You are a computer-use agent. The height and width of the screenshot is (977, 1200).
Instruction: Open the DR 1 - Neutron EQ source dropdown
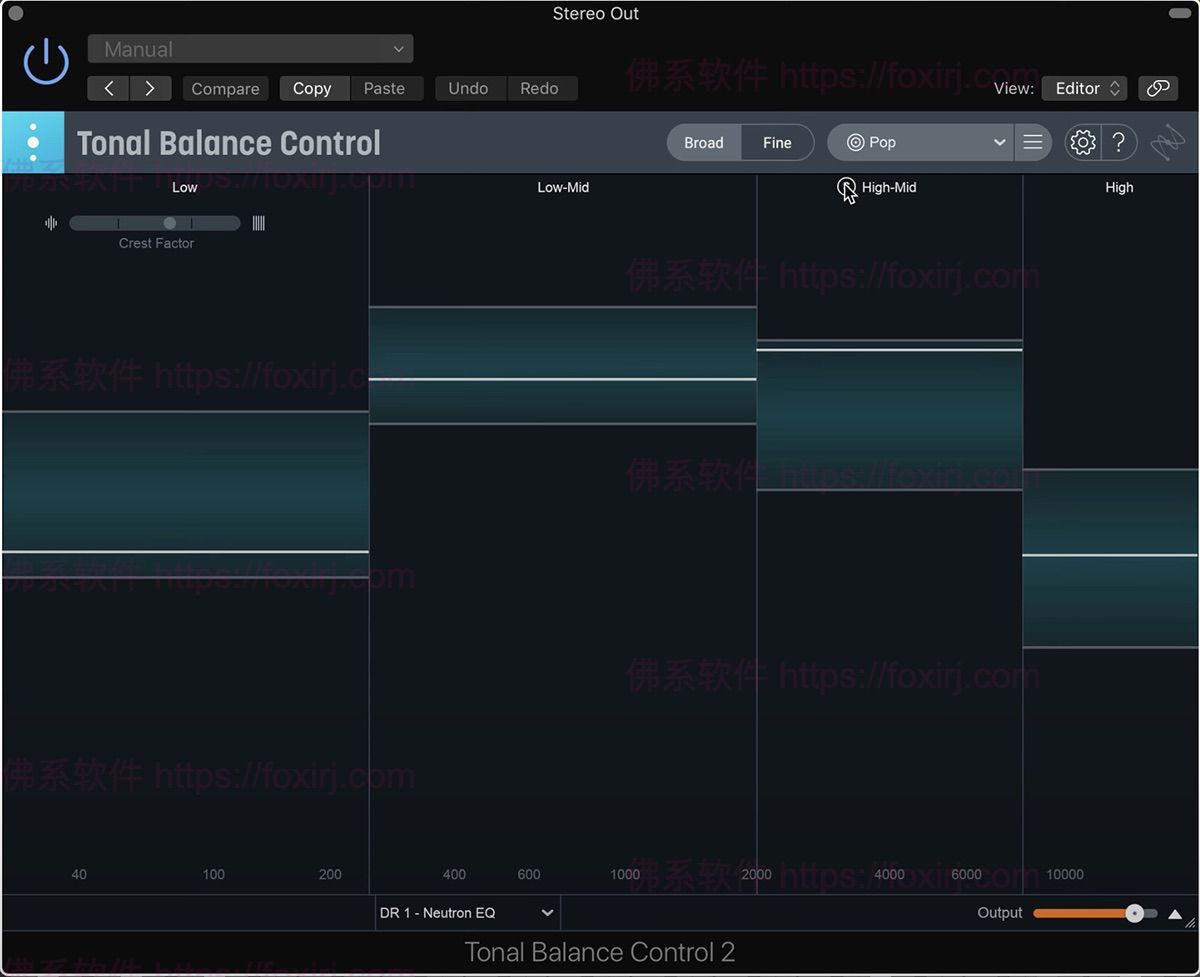click(x=466, y=912)
